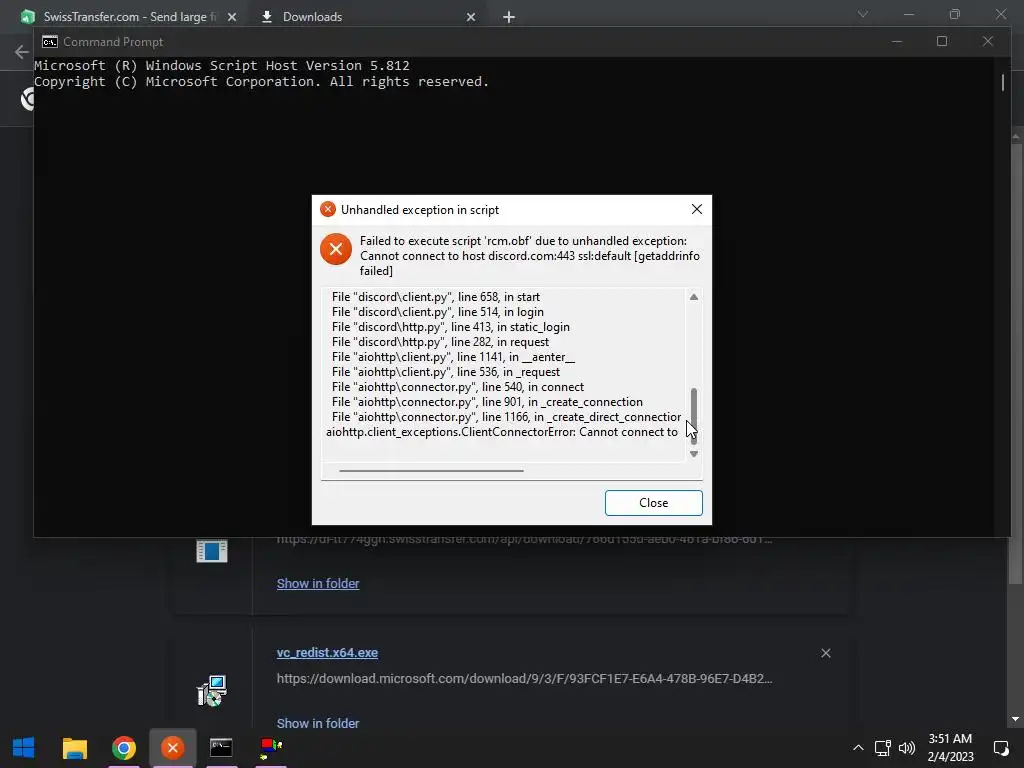This screenshot has width=1024, height=768.
Task: Open the notification center icon
Action: 1000,748
